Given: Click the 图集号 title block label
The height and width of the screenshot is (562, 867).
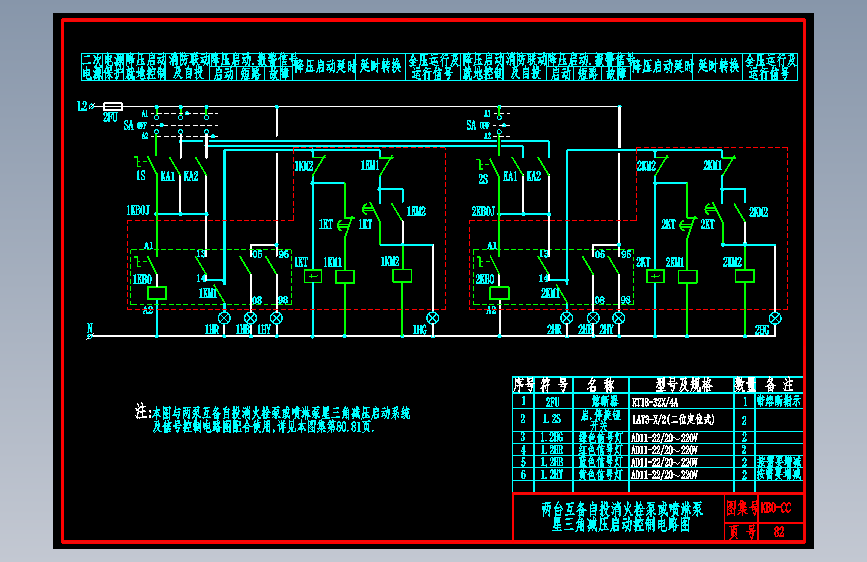Looking at the screenshot, I should pos(741,508).
